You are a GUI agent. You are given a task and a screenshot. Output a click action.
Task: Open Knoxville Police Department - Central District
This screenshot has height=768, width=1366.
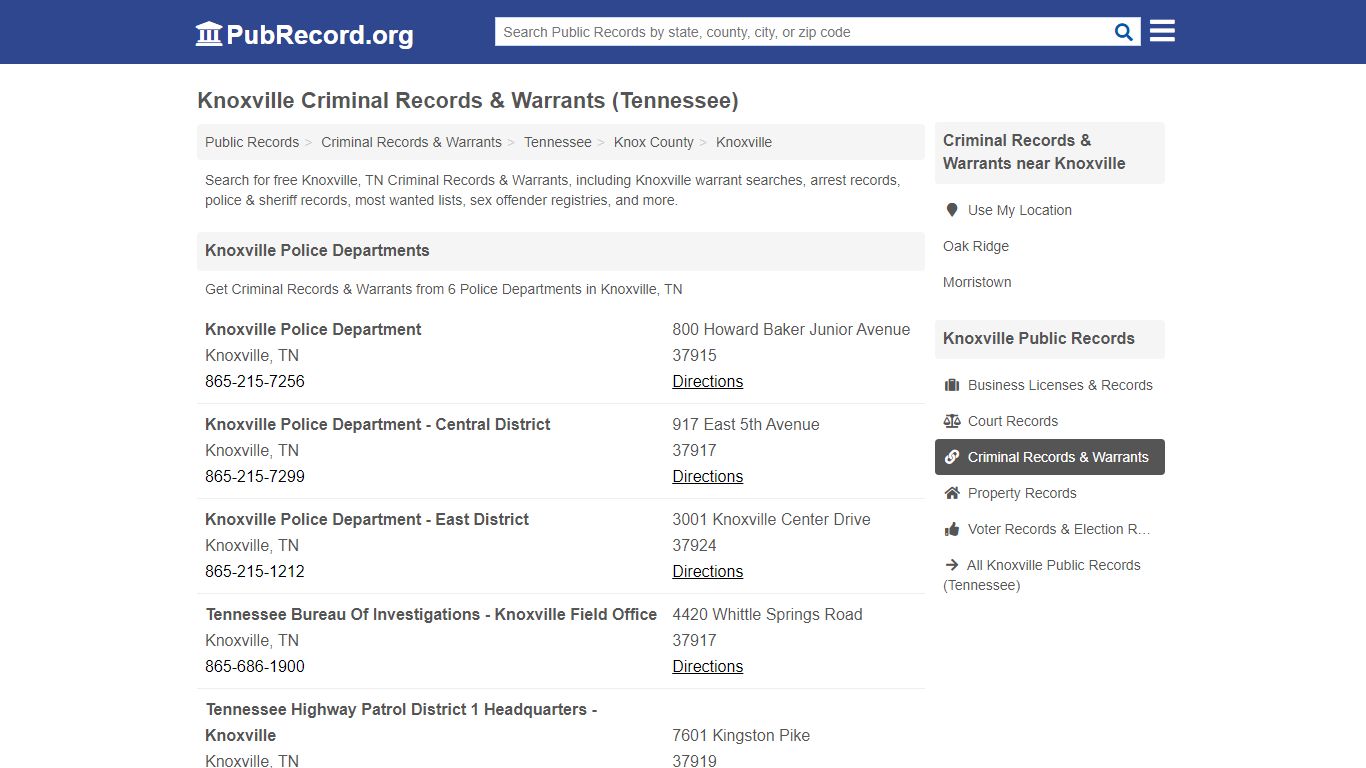(378, 424)
